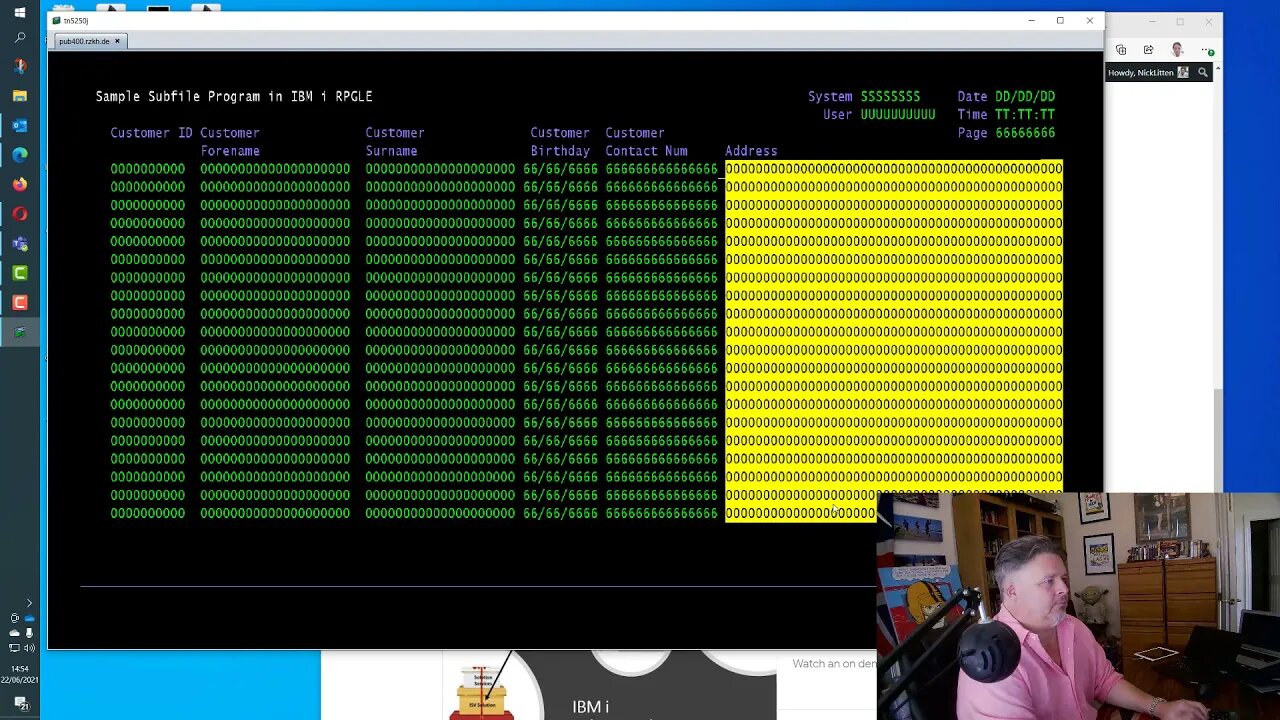Click the tn5250j window title
Image resolution: width=1280 pixels, height=720 pixels.
[76, 20]
